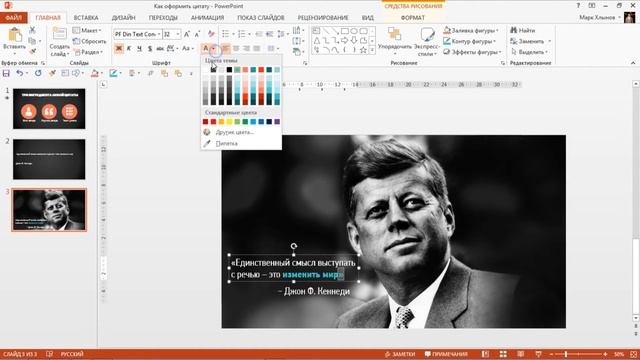The width and height of the screenshot is (640, 360).
Task: Toggle justified text alignment
Action: (256, 49)
